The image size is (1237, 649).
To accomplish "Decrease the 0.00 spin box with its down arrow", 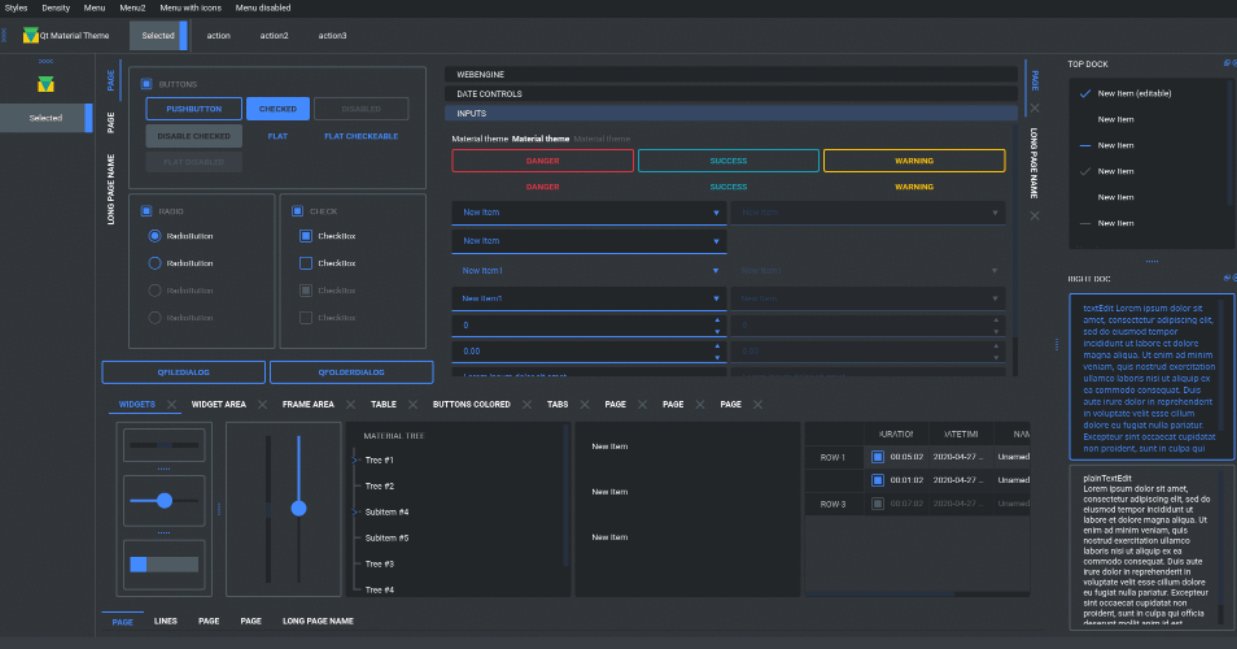I will pyautogui.click(x=717, y=357).
